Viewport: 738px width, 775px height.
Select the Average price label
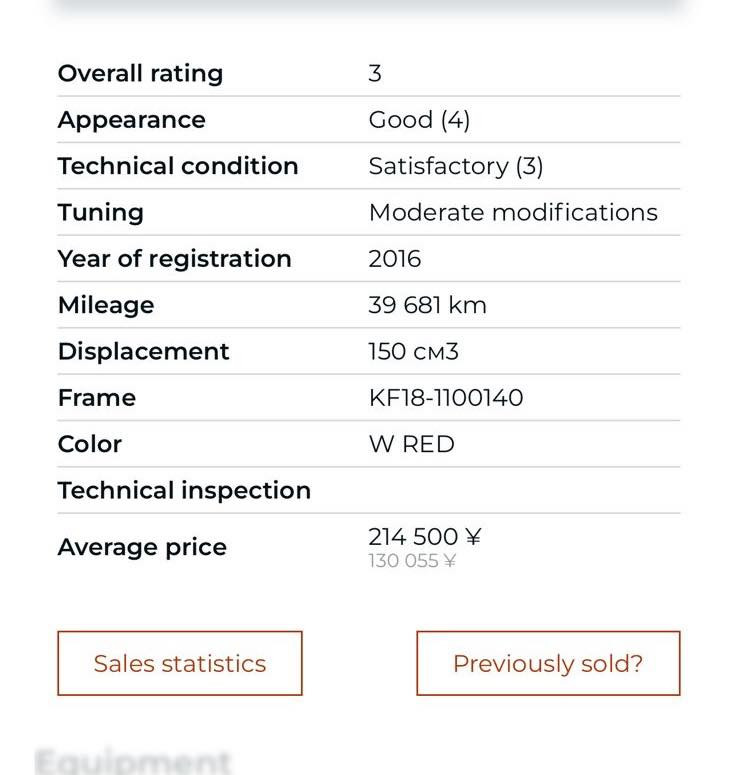point(142,547)
